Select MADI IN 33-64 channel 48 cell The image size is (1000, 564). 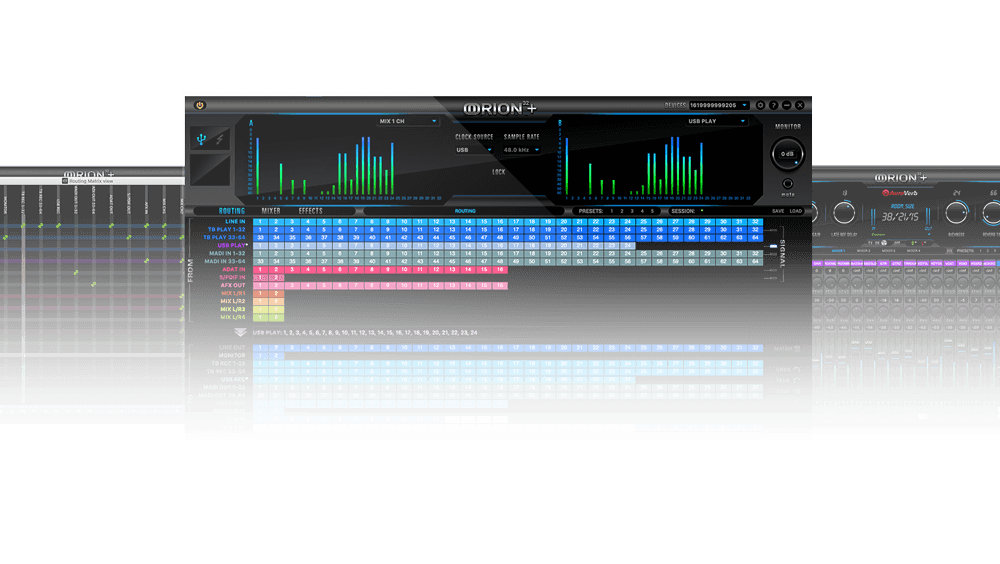click(x=500, y=262)
